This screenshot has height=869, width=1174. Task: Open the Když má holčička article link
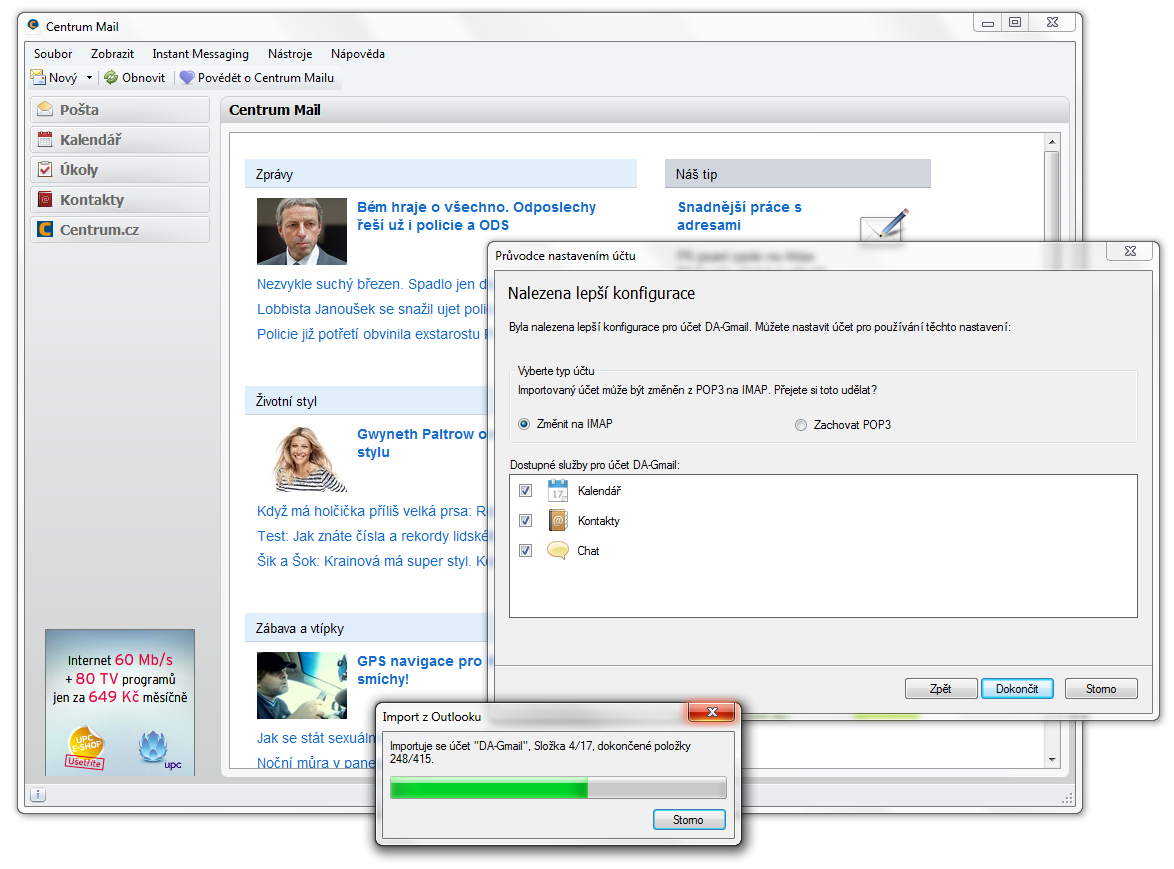click(x=371, y=511)
